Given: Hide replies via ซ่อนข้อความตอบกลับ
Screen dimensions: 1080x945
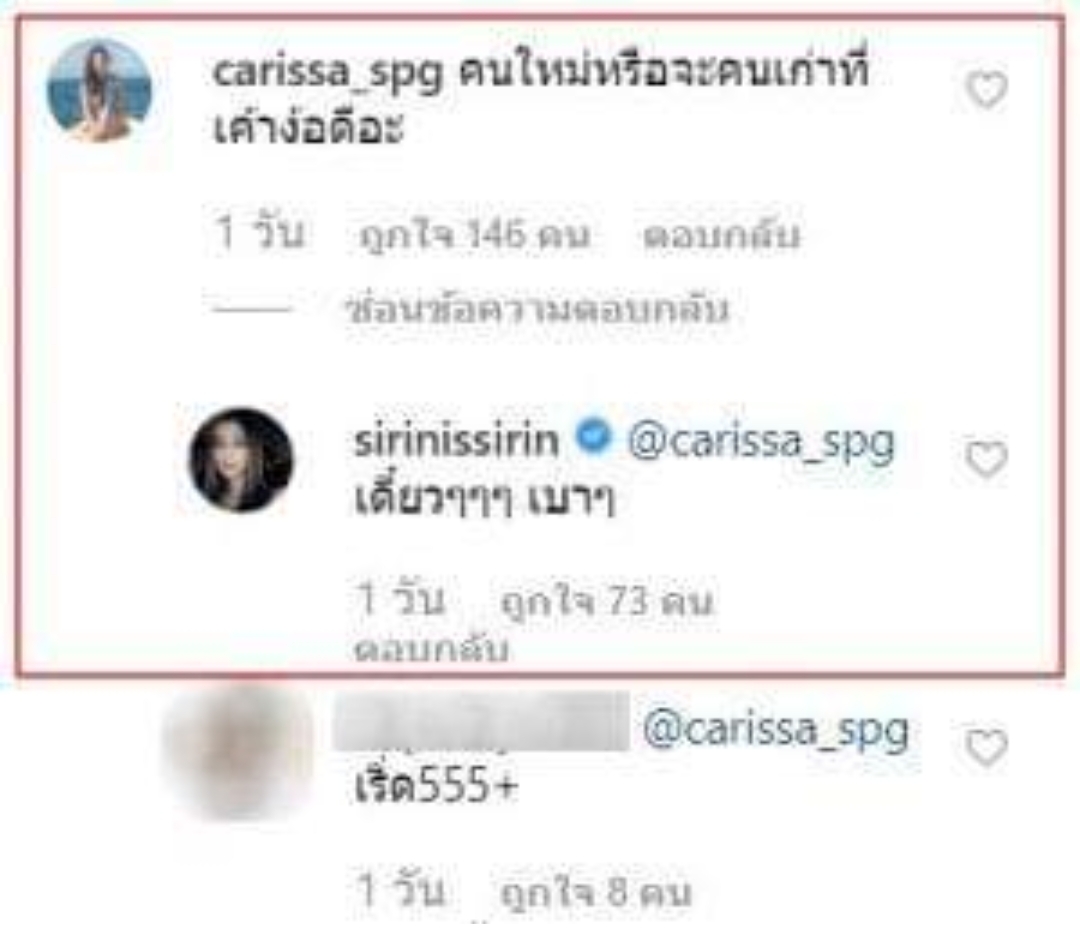Looking at the screenshot, I should 537,310.
